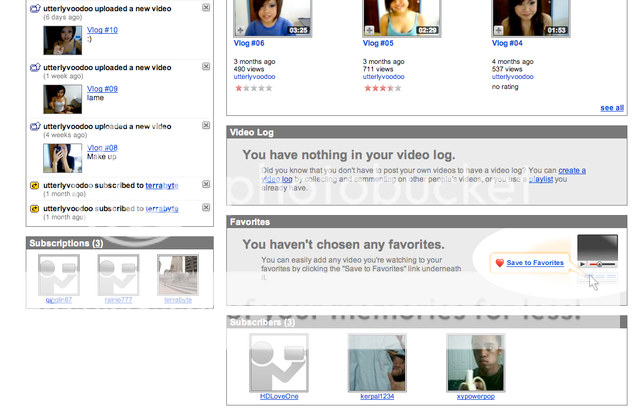
Task: Click the plus icon on Vlog #04 thumbnail
Action: point(497,30)
